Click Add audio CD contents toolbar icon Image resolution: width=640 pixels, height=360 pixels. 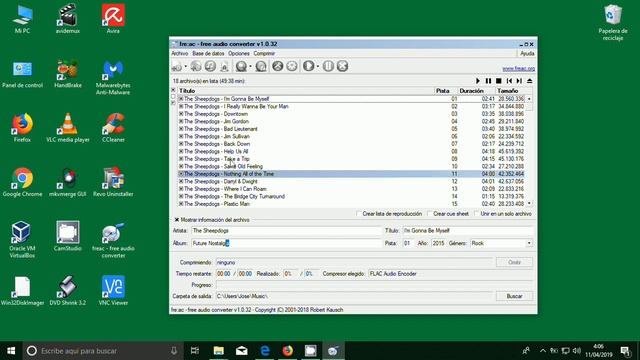pyautogui.click(x=196, y=66)
